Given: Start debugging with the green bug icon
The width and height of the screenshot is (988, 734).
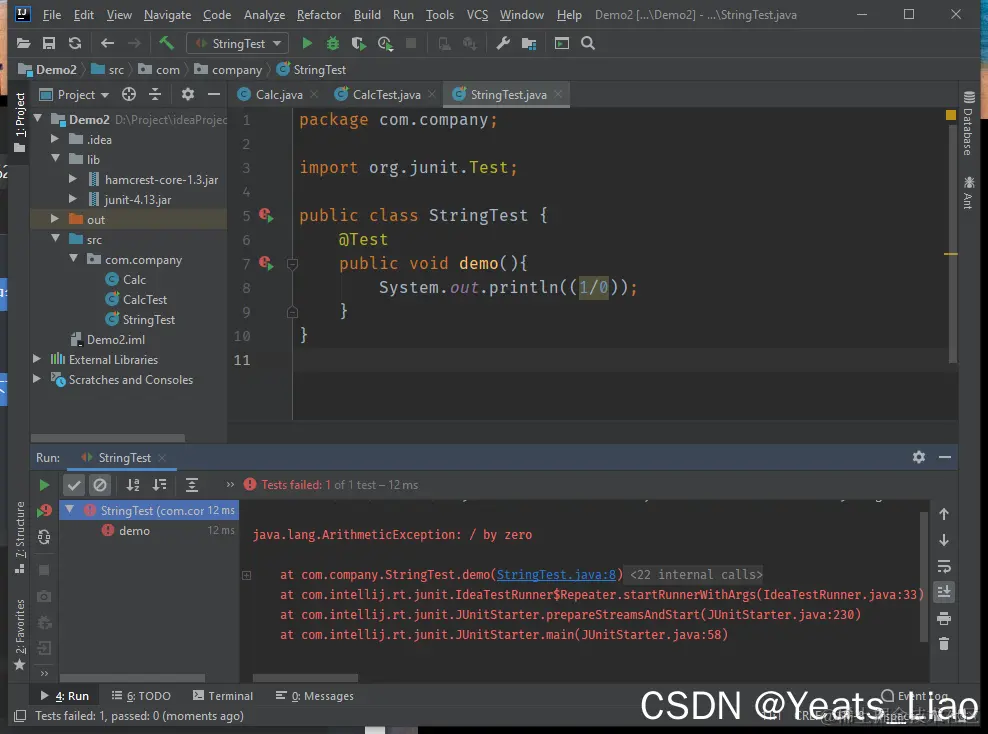Looking at the screenshot, I should [332, 43].
